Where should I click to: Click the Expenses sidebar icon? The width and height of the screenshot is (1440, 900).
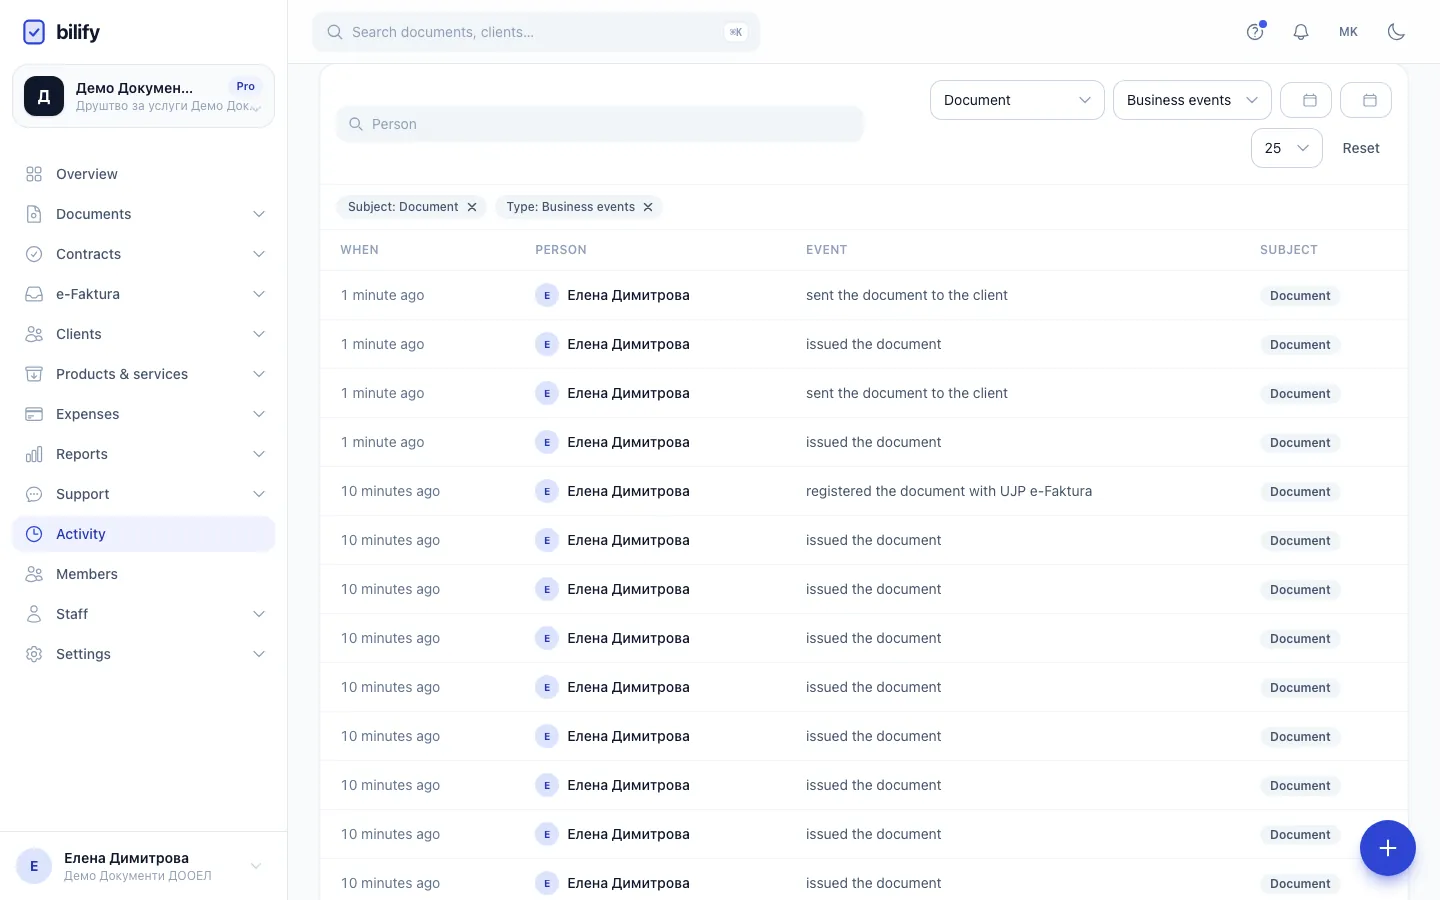point(34,414)
